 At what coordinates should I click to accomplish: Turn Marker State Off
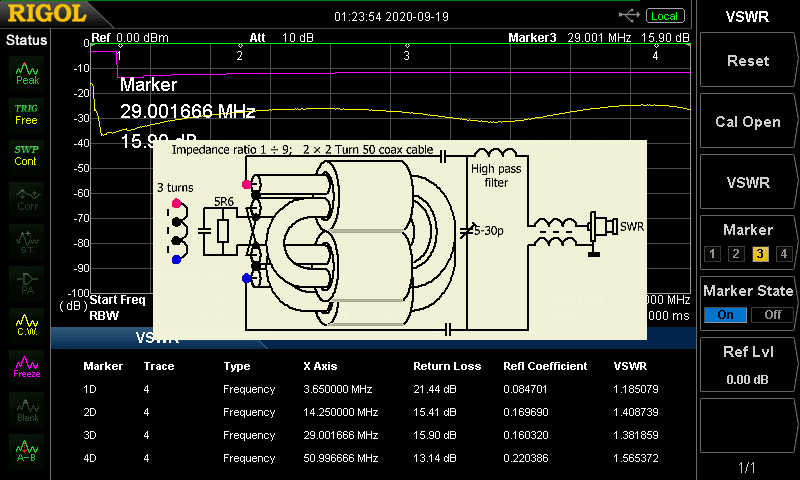click(771, 314)
